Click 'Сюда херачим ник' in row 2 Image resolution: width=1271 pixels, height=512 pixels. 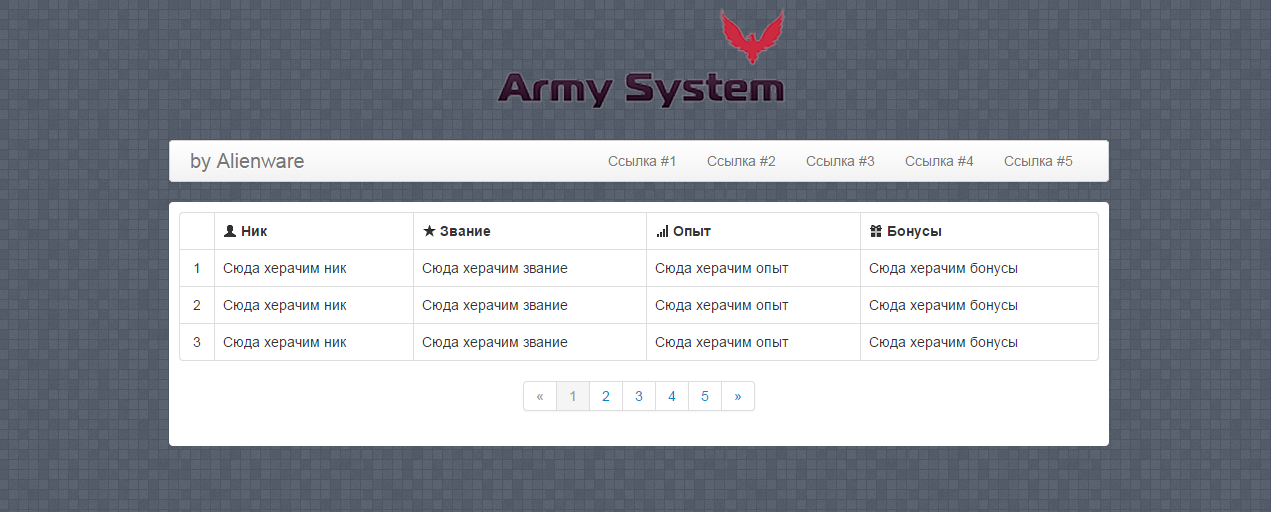(x=285, y=305)
